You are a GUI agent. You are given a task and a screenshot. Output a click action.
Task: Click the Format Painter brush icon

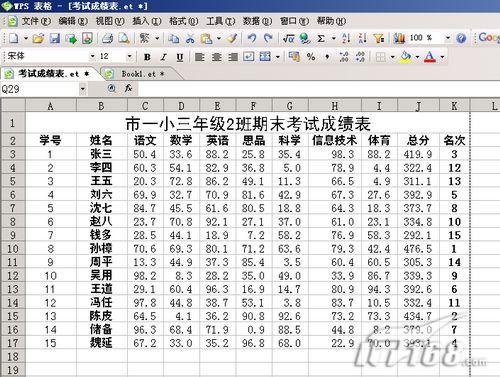click(232, 38)
